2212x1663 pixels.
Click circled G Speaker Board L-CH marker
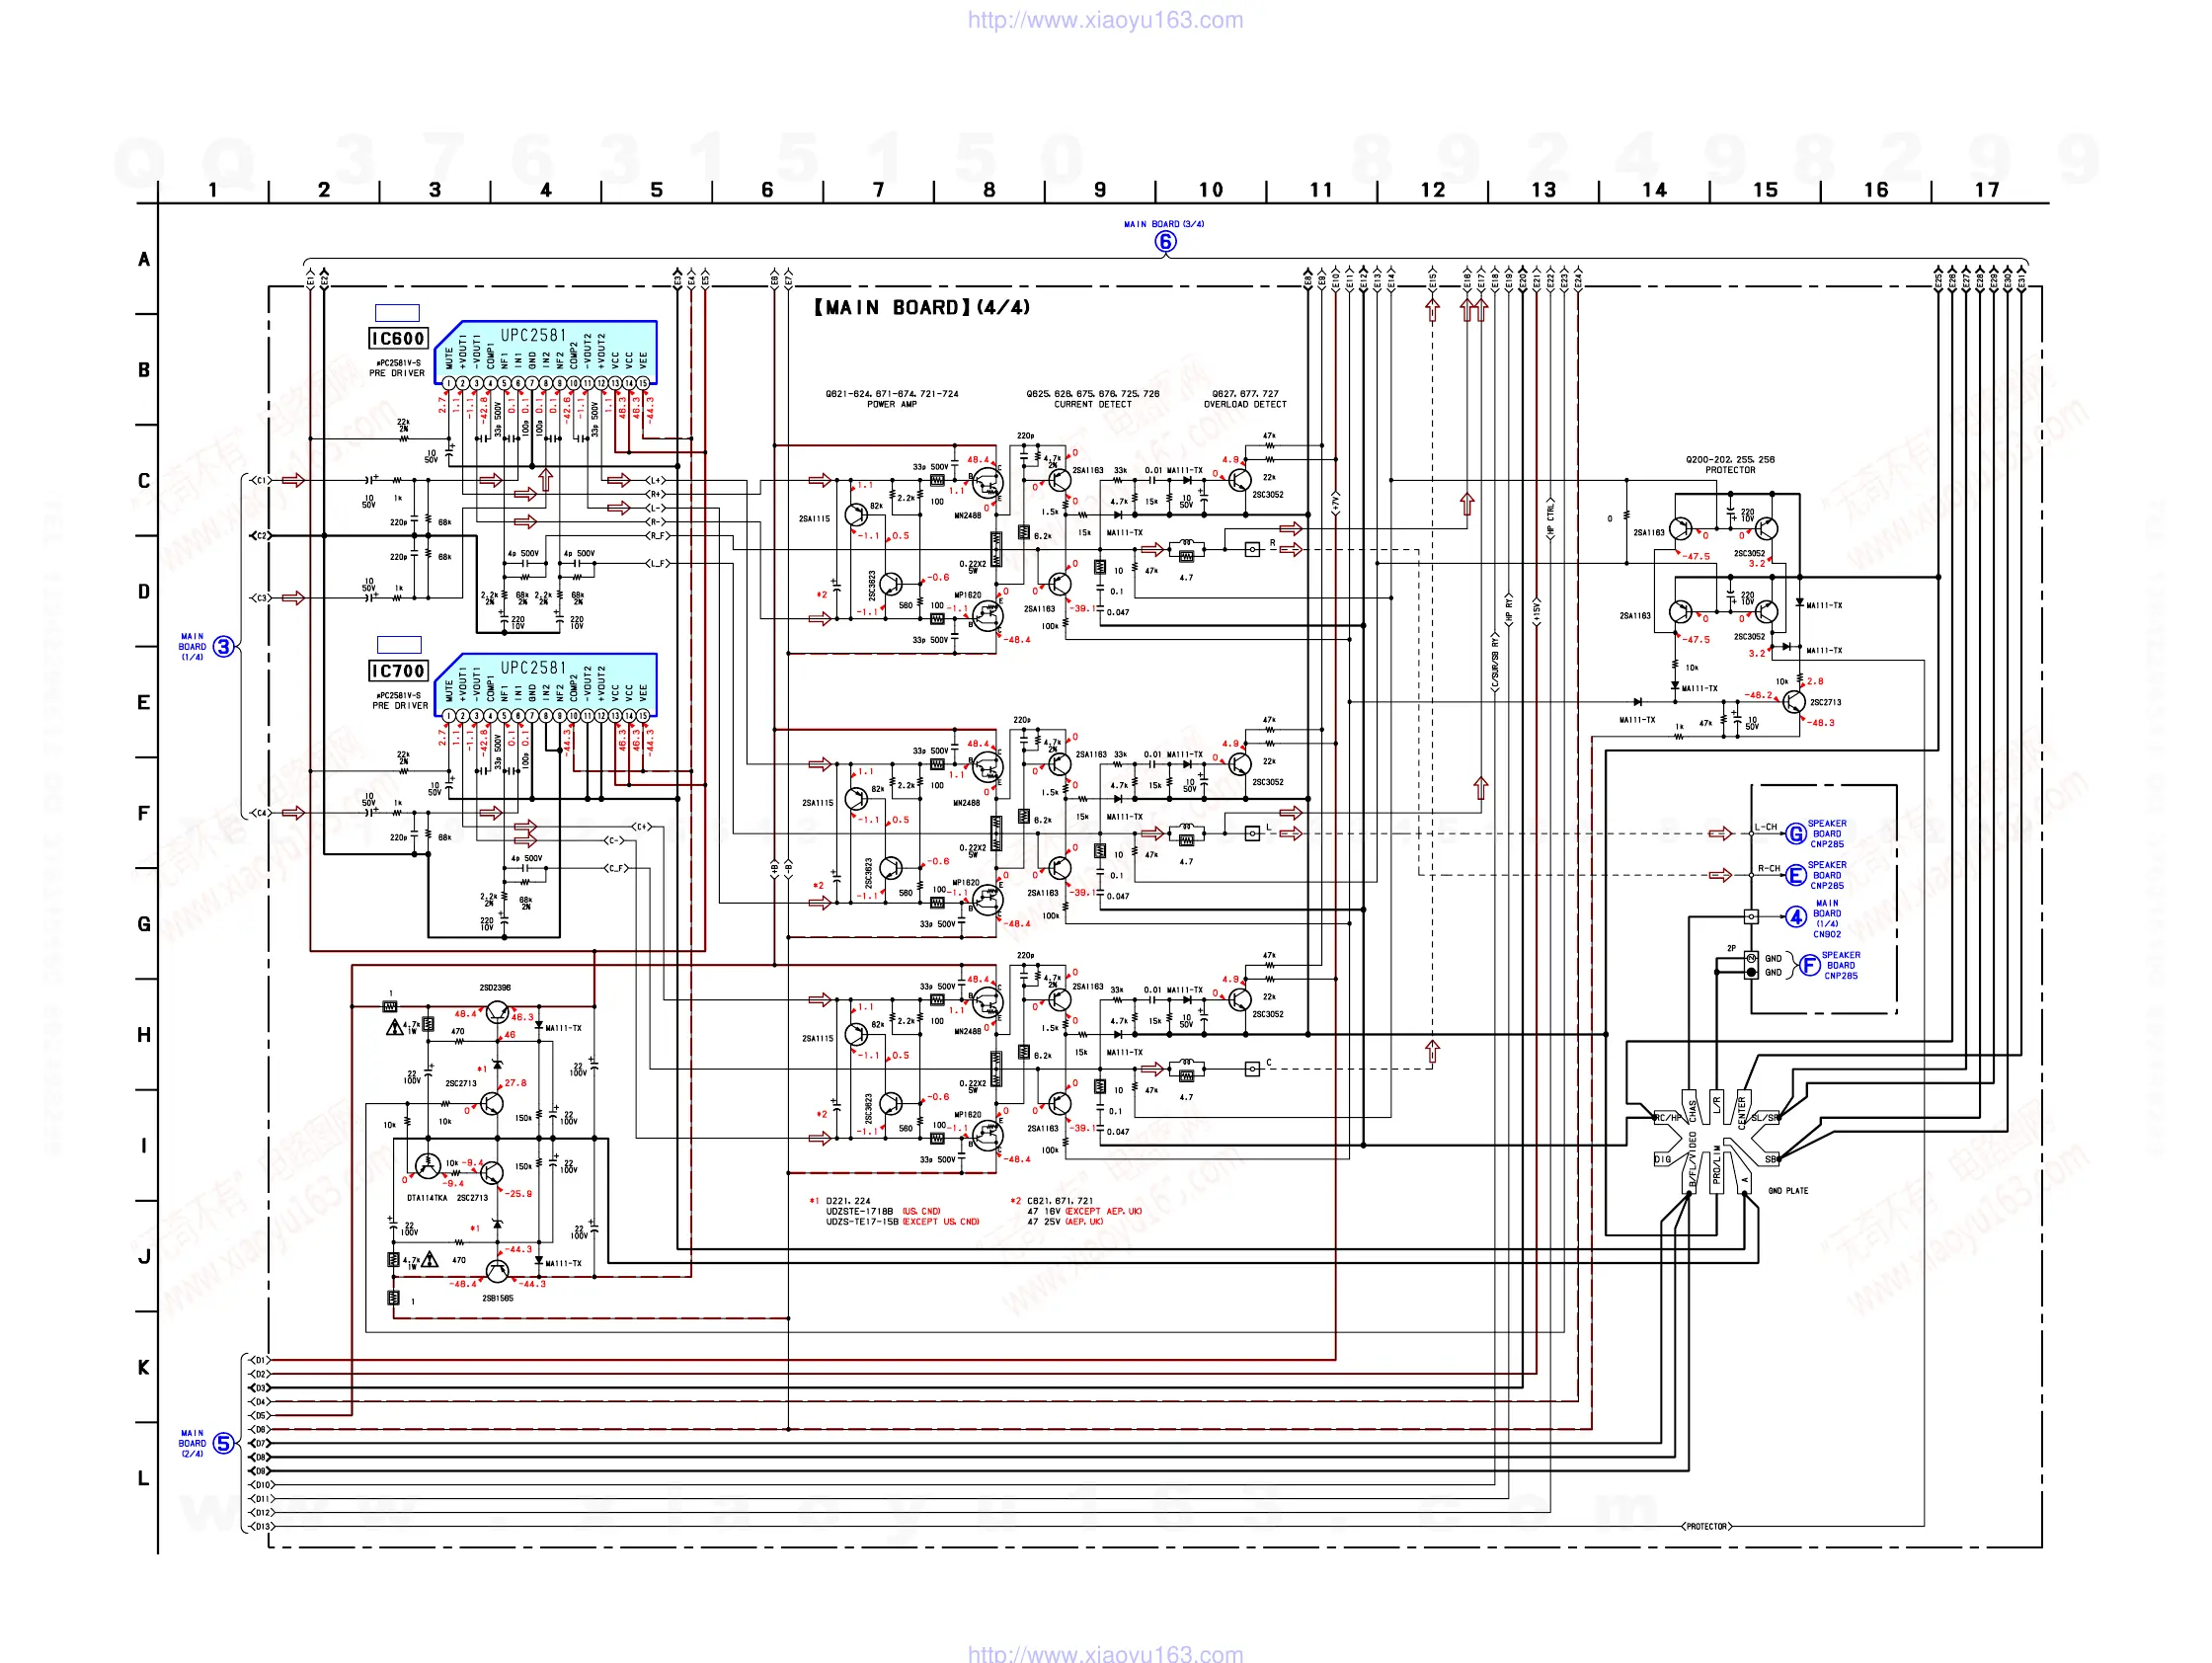point(1796,834)
